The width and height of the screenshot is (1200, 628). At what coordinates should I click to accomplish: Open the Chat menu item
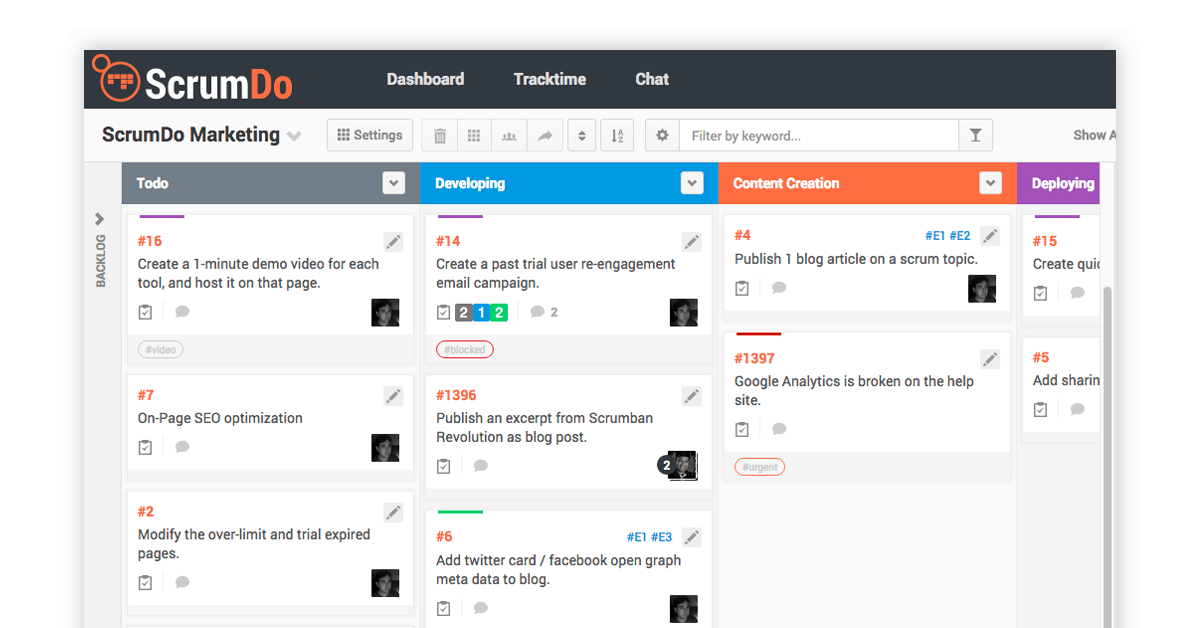pyautogui.click(x=652, y=79)
